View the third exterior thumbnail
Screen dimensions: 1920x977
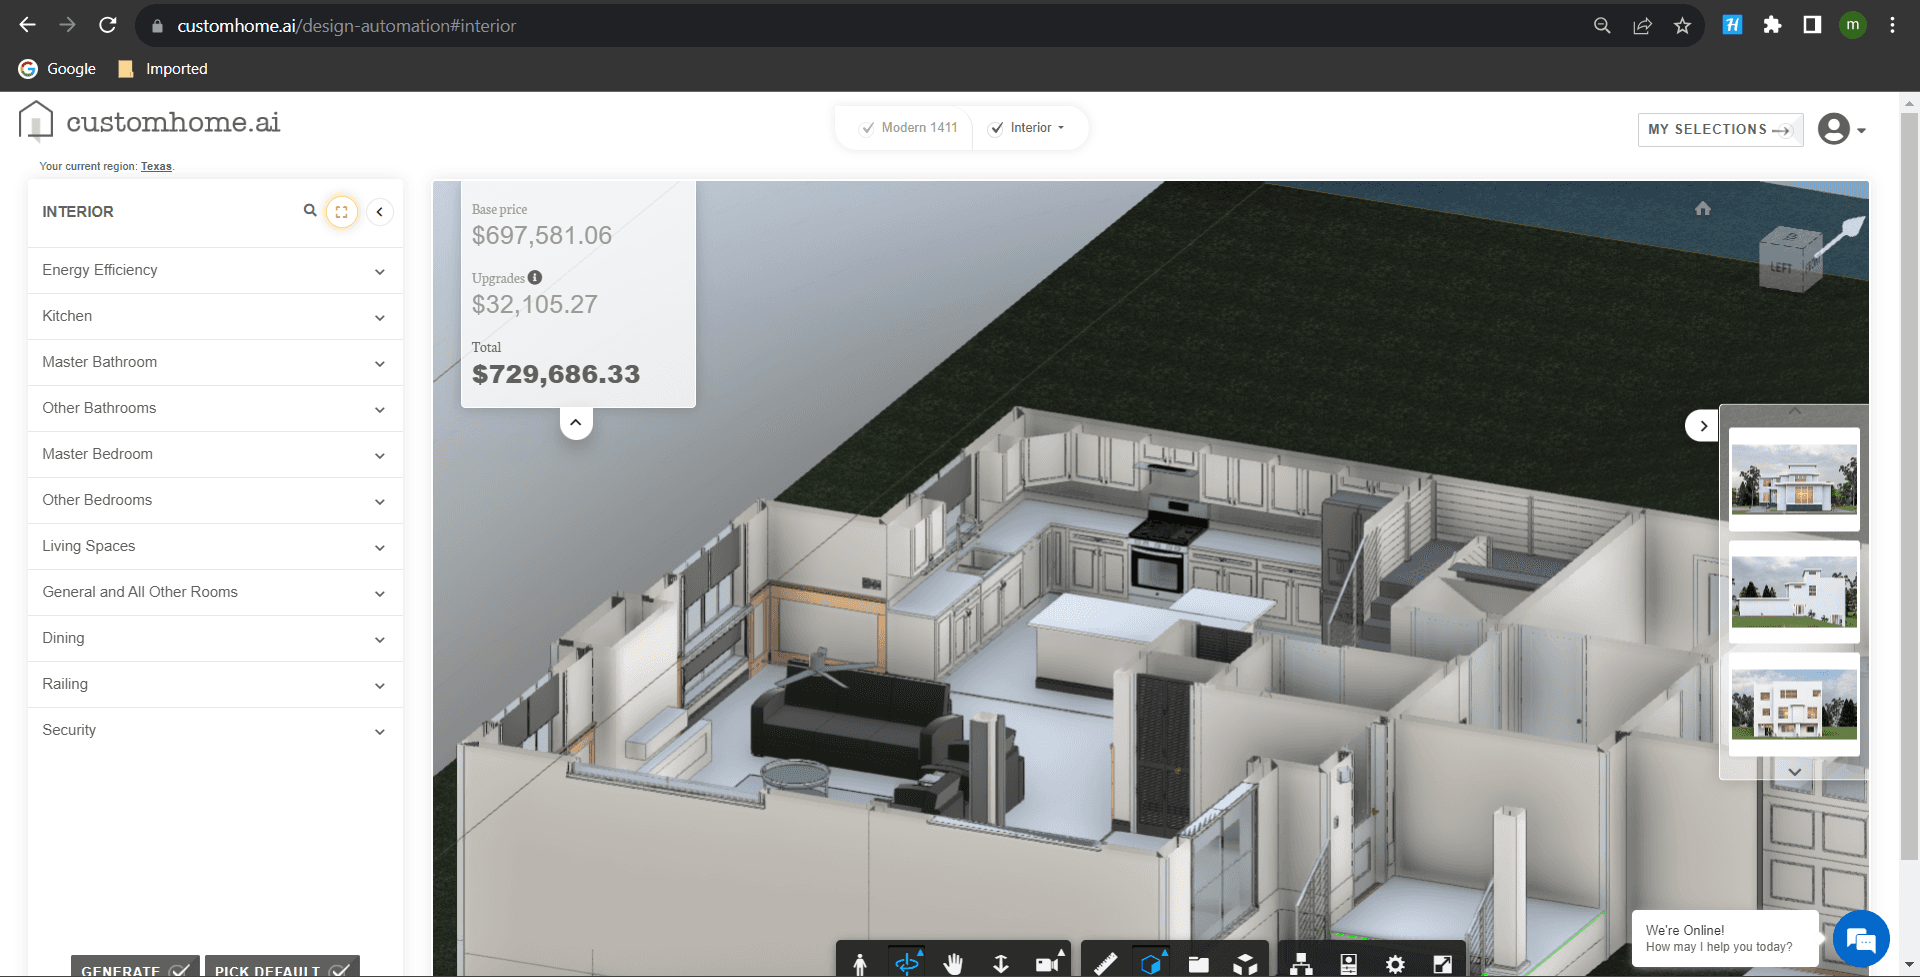(x=1794, y=704)
